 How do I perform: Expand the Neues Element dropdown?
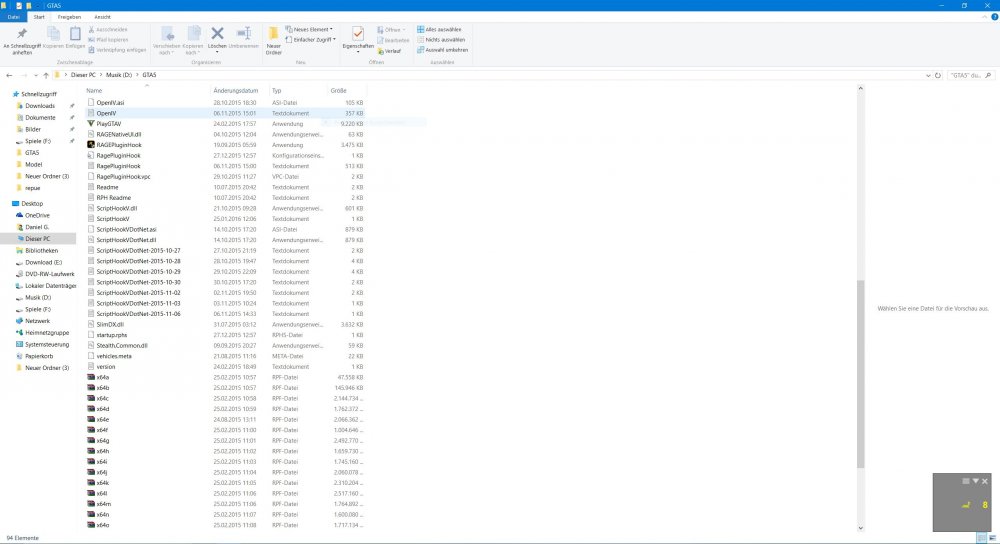[314, 30]
